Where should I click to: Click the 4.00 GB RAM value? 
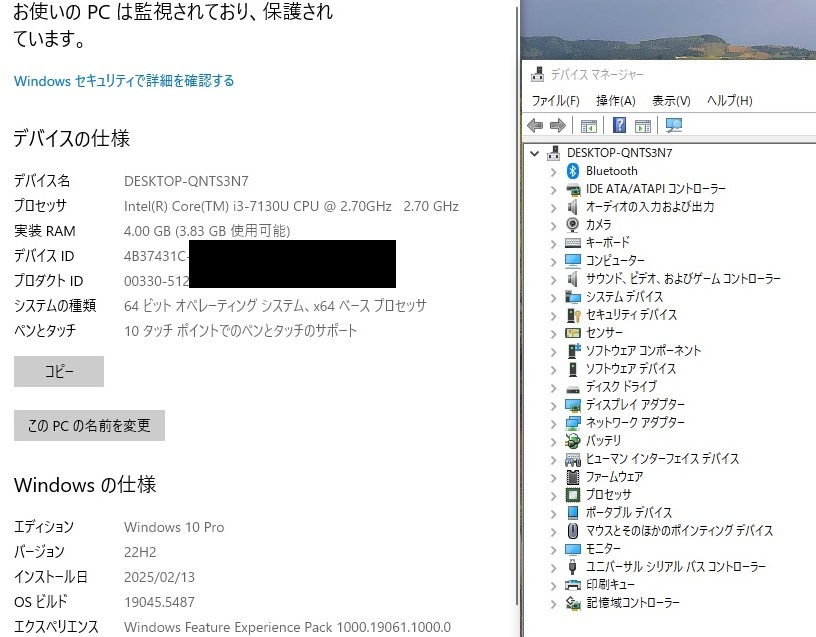click(207, 231)
